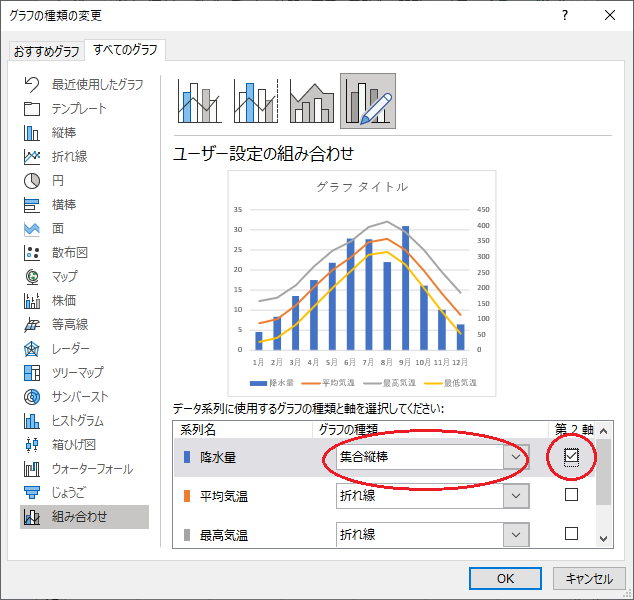The image size is (634, 600).
Task: Open the レーダー radar chart category
Action: pyautogui.click(x=70, y=349)
